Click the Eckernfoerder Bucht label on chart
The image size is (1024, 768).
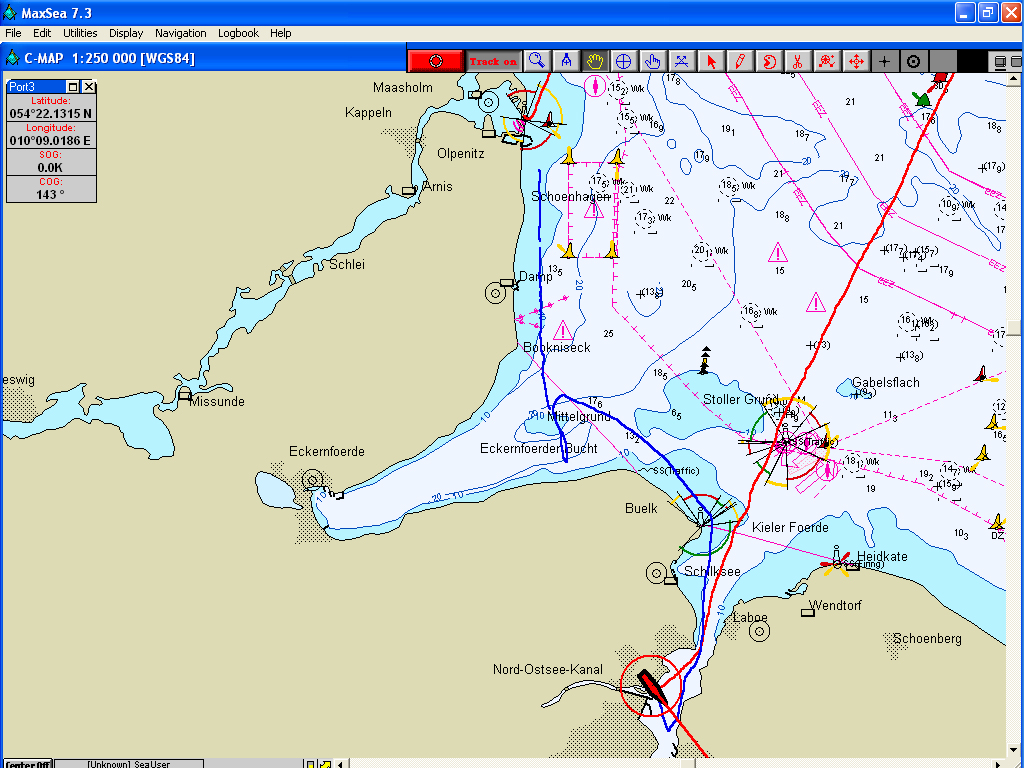[538, 449]
